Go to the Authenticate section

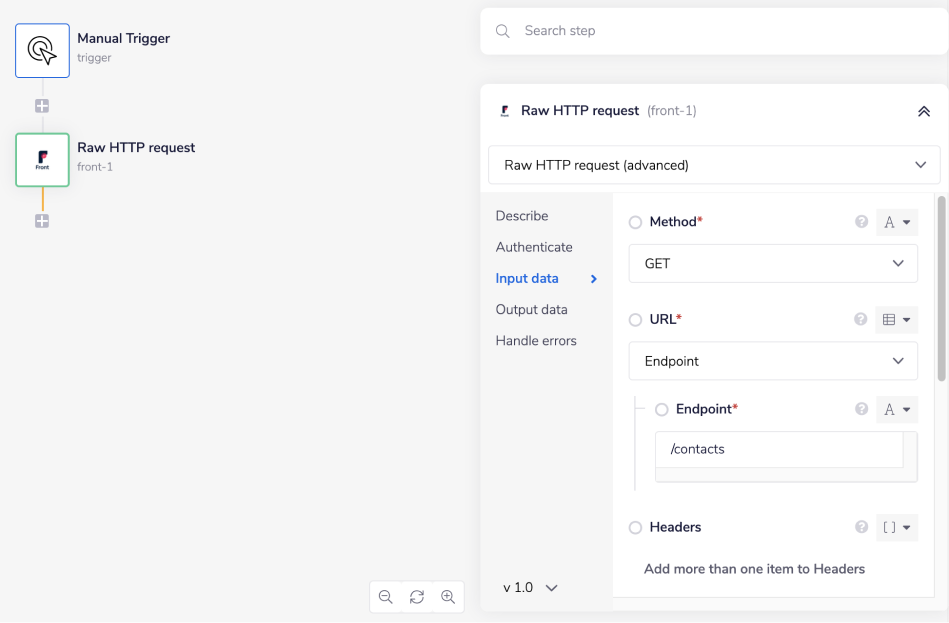534,247
